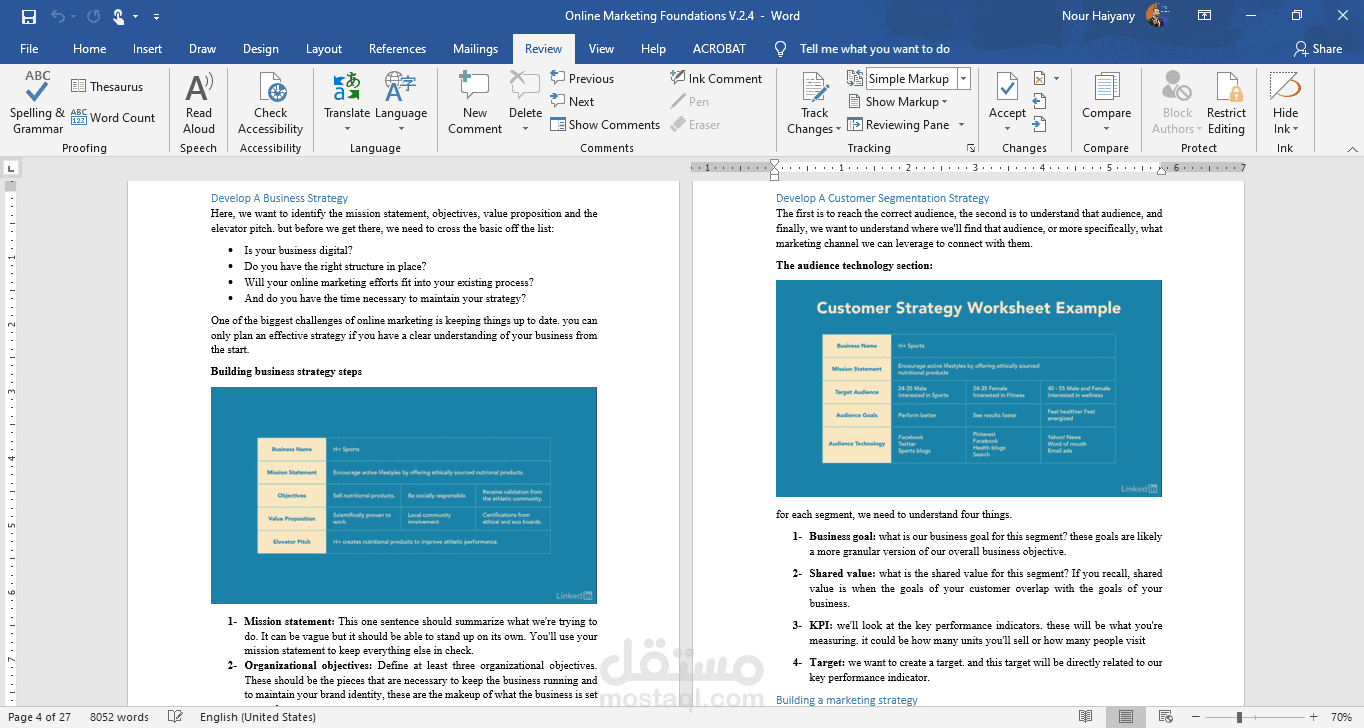Screen dimensions: 1364x728
Task: Expand the Show Markup menu
Action: pyautogui.click(x=897, y=102)
